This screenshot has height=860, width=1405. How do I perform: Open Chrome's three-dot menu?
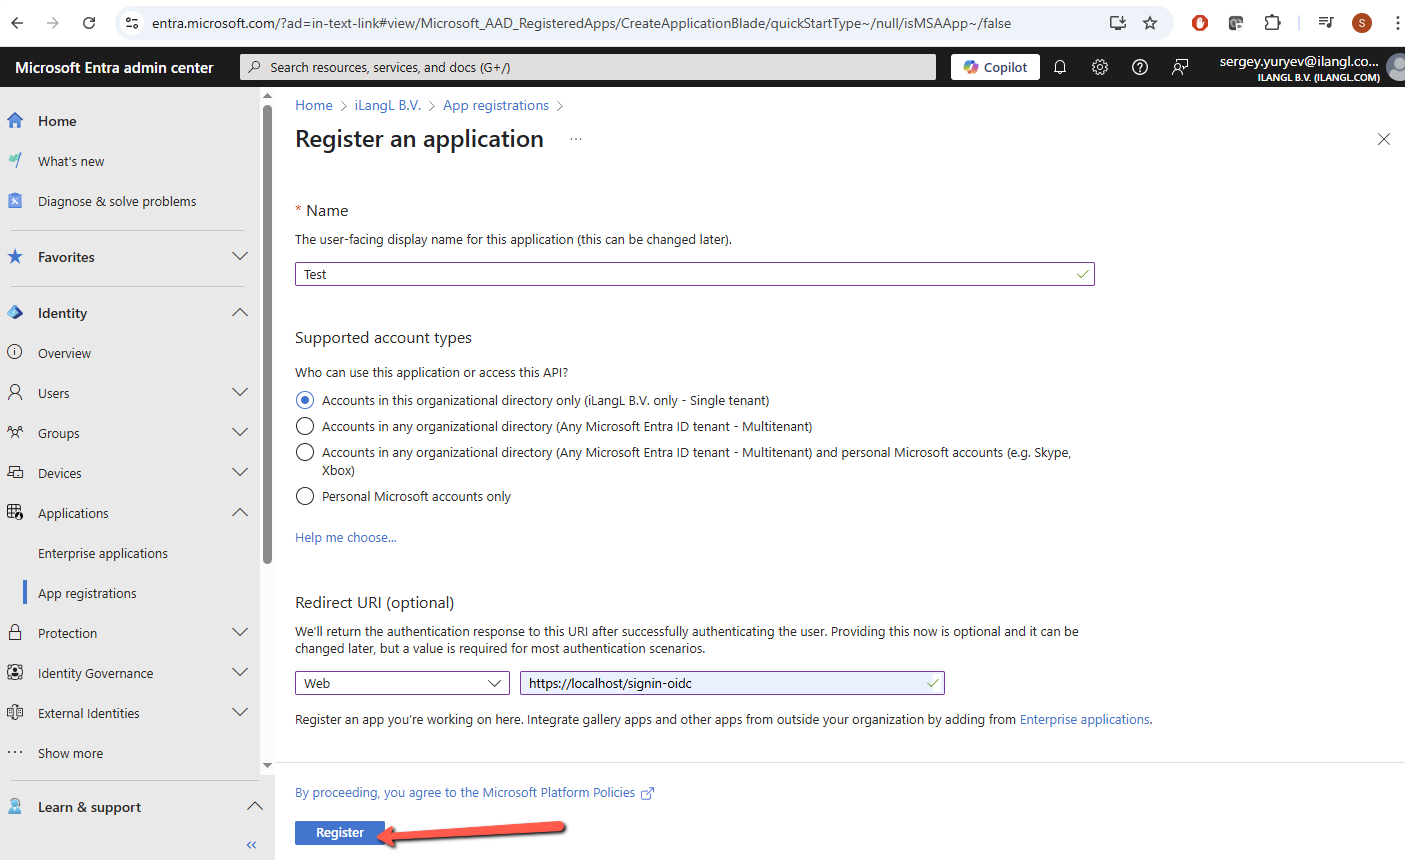coord(1397,23)
